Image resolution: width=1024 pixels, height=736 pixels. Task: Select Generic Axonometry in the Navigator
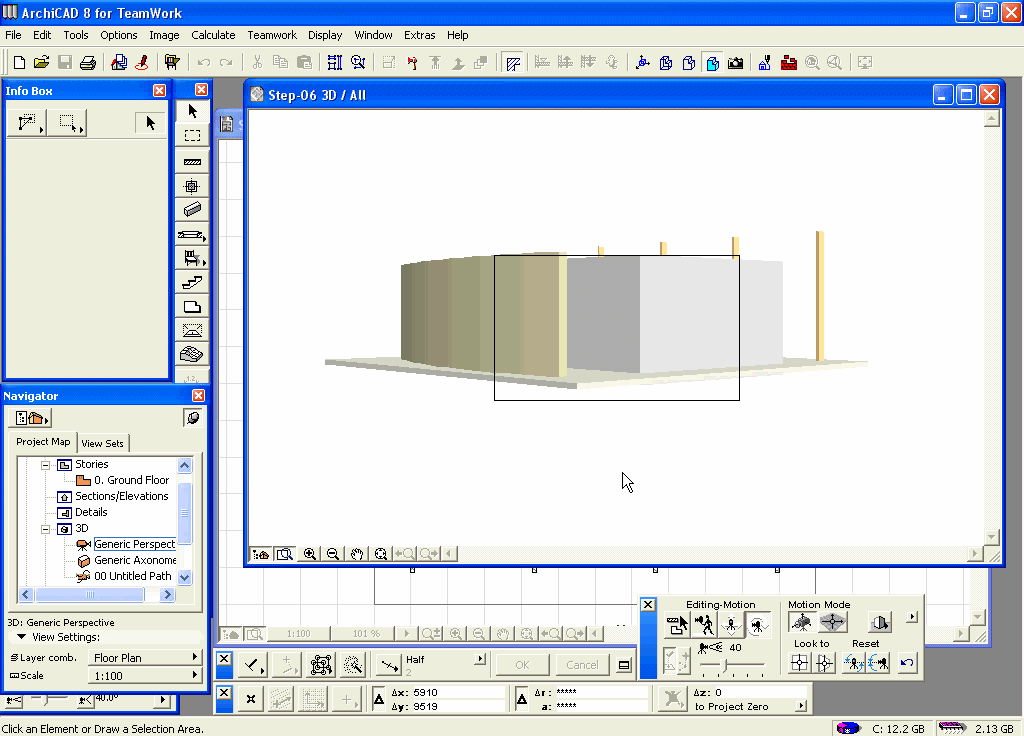click(135, 561)
